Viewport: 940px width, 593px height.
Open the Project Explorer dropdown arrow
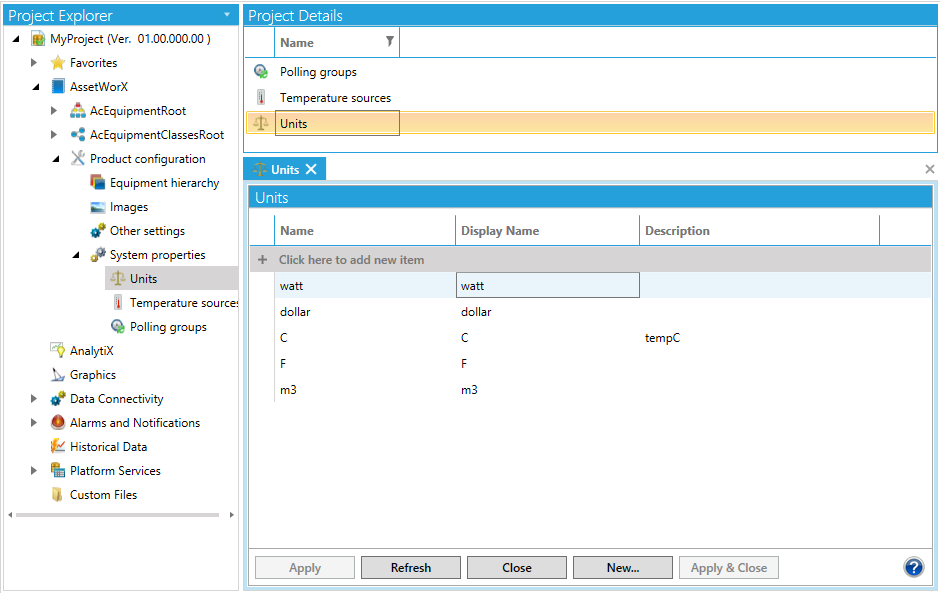[x=227, y=15]
